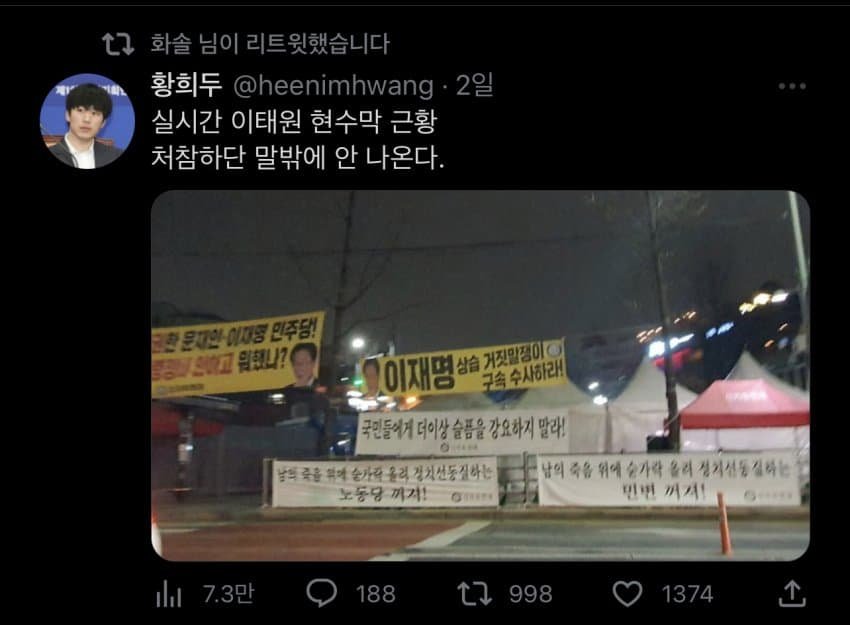Click the 1374 likes count
Viewport: 850px width, 625px height.
tap(687, 594)
